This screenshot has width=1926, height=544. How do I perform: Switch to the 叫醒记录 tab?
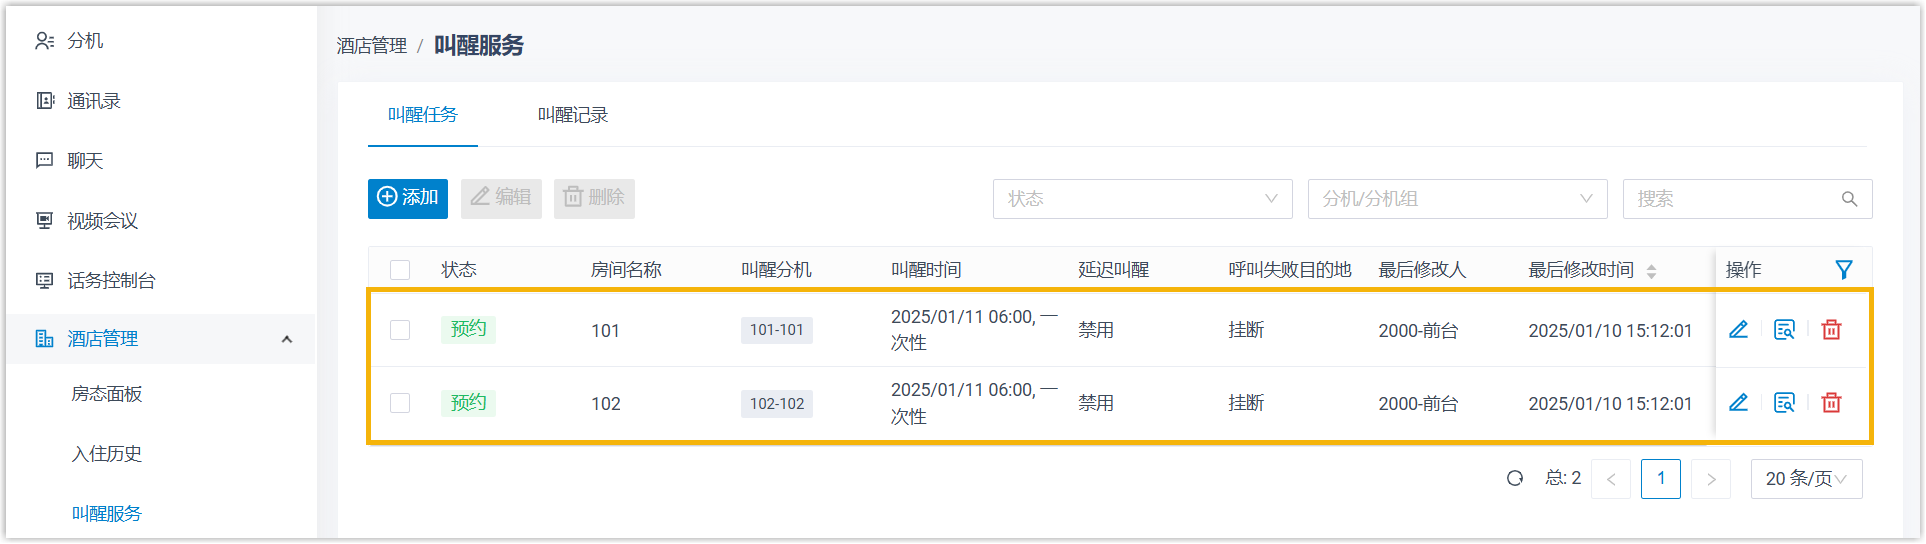(x=572, y=115)
